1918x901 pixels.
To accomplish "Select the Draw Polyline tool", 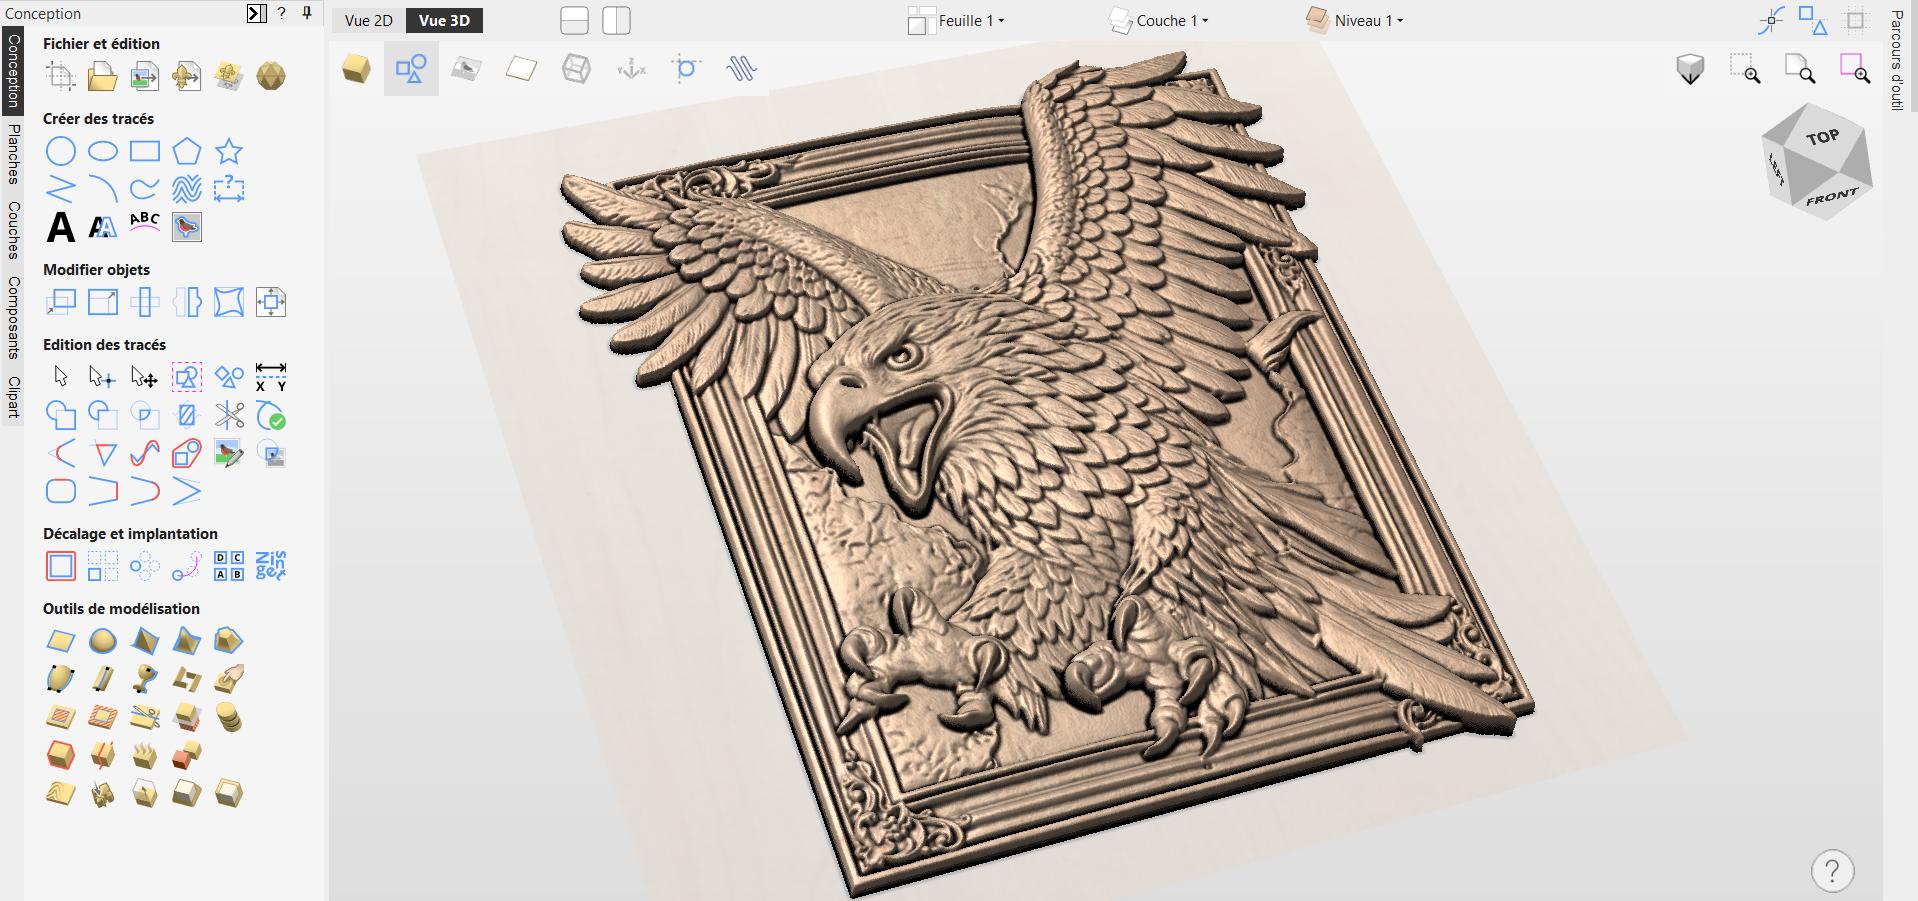I will [x=61, y=189].
